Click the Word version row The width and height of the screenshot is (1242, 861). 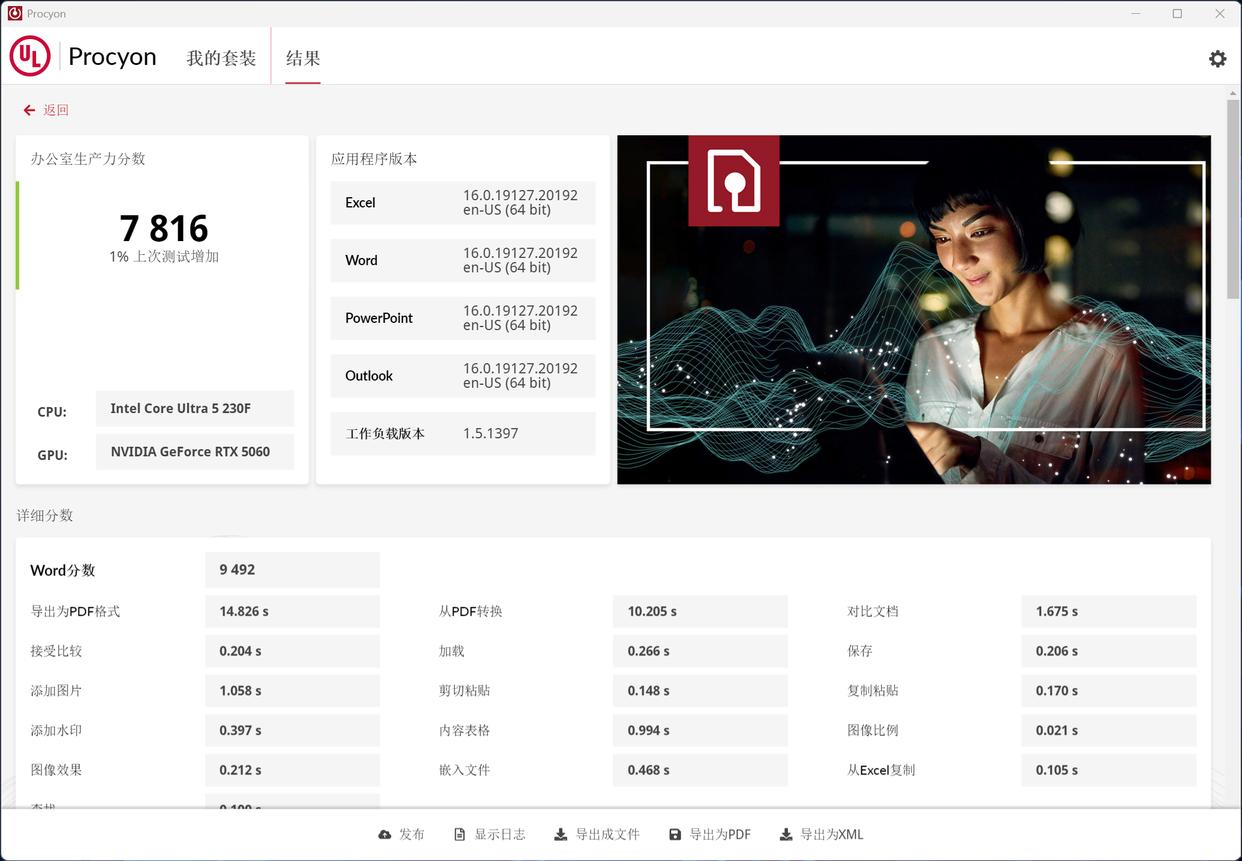click(463, 260)
